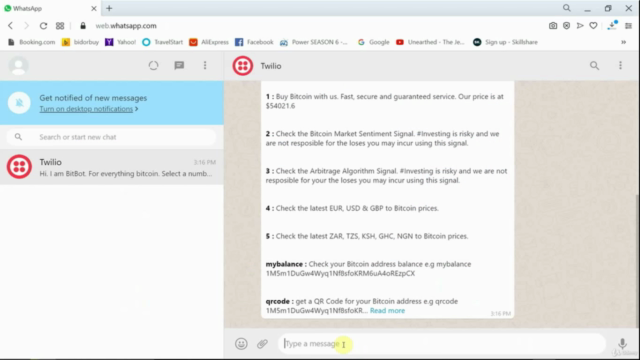Open the Facebook bookmark

pos(254,42)
